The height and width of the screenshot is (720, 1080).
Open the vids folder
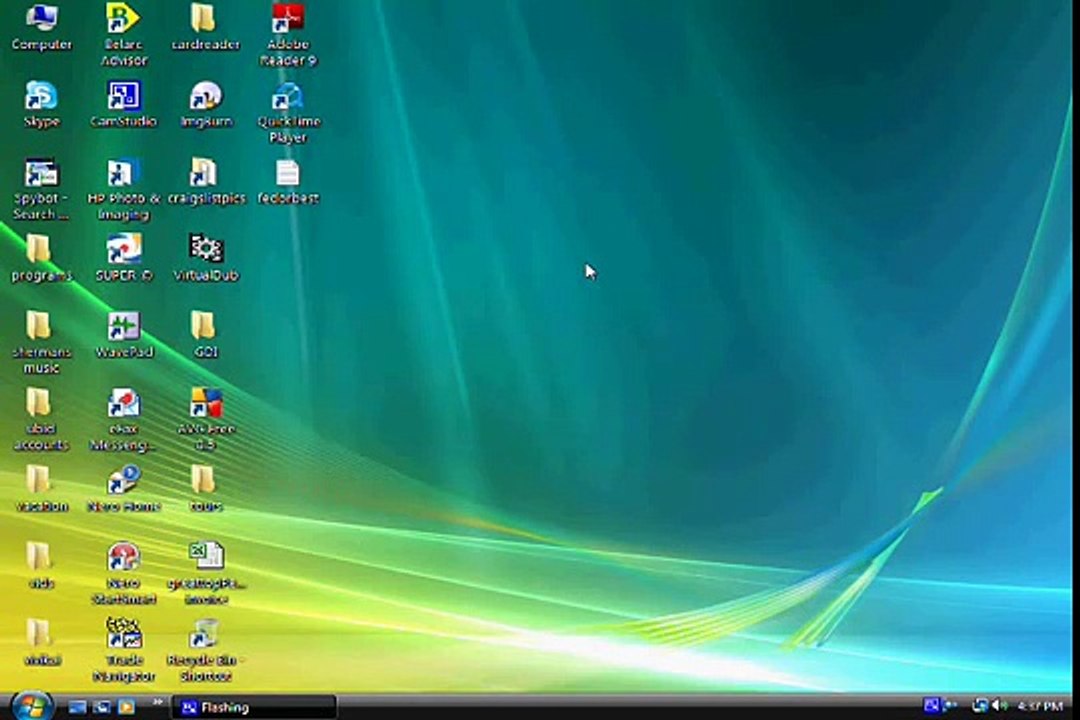point(41,566)
